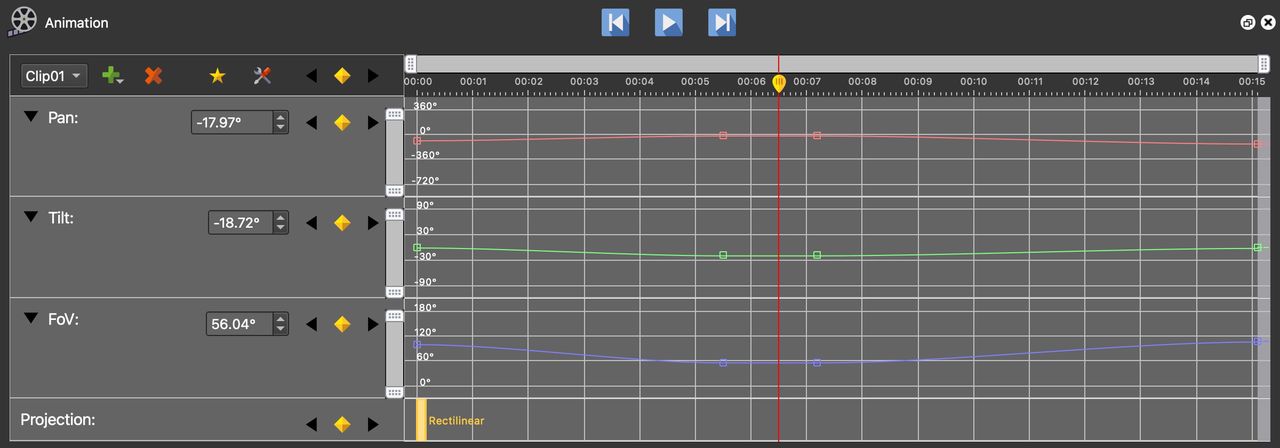Click the Tilt track vertical scale scrollbar
This screenshot has width=1280, height=448.
click(x=394, y=252)
